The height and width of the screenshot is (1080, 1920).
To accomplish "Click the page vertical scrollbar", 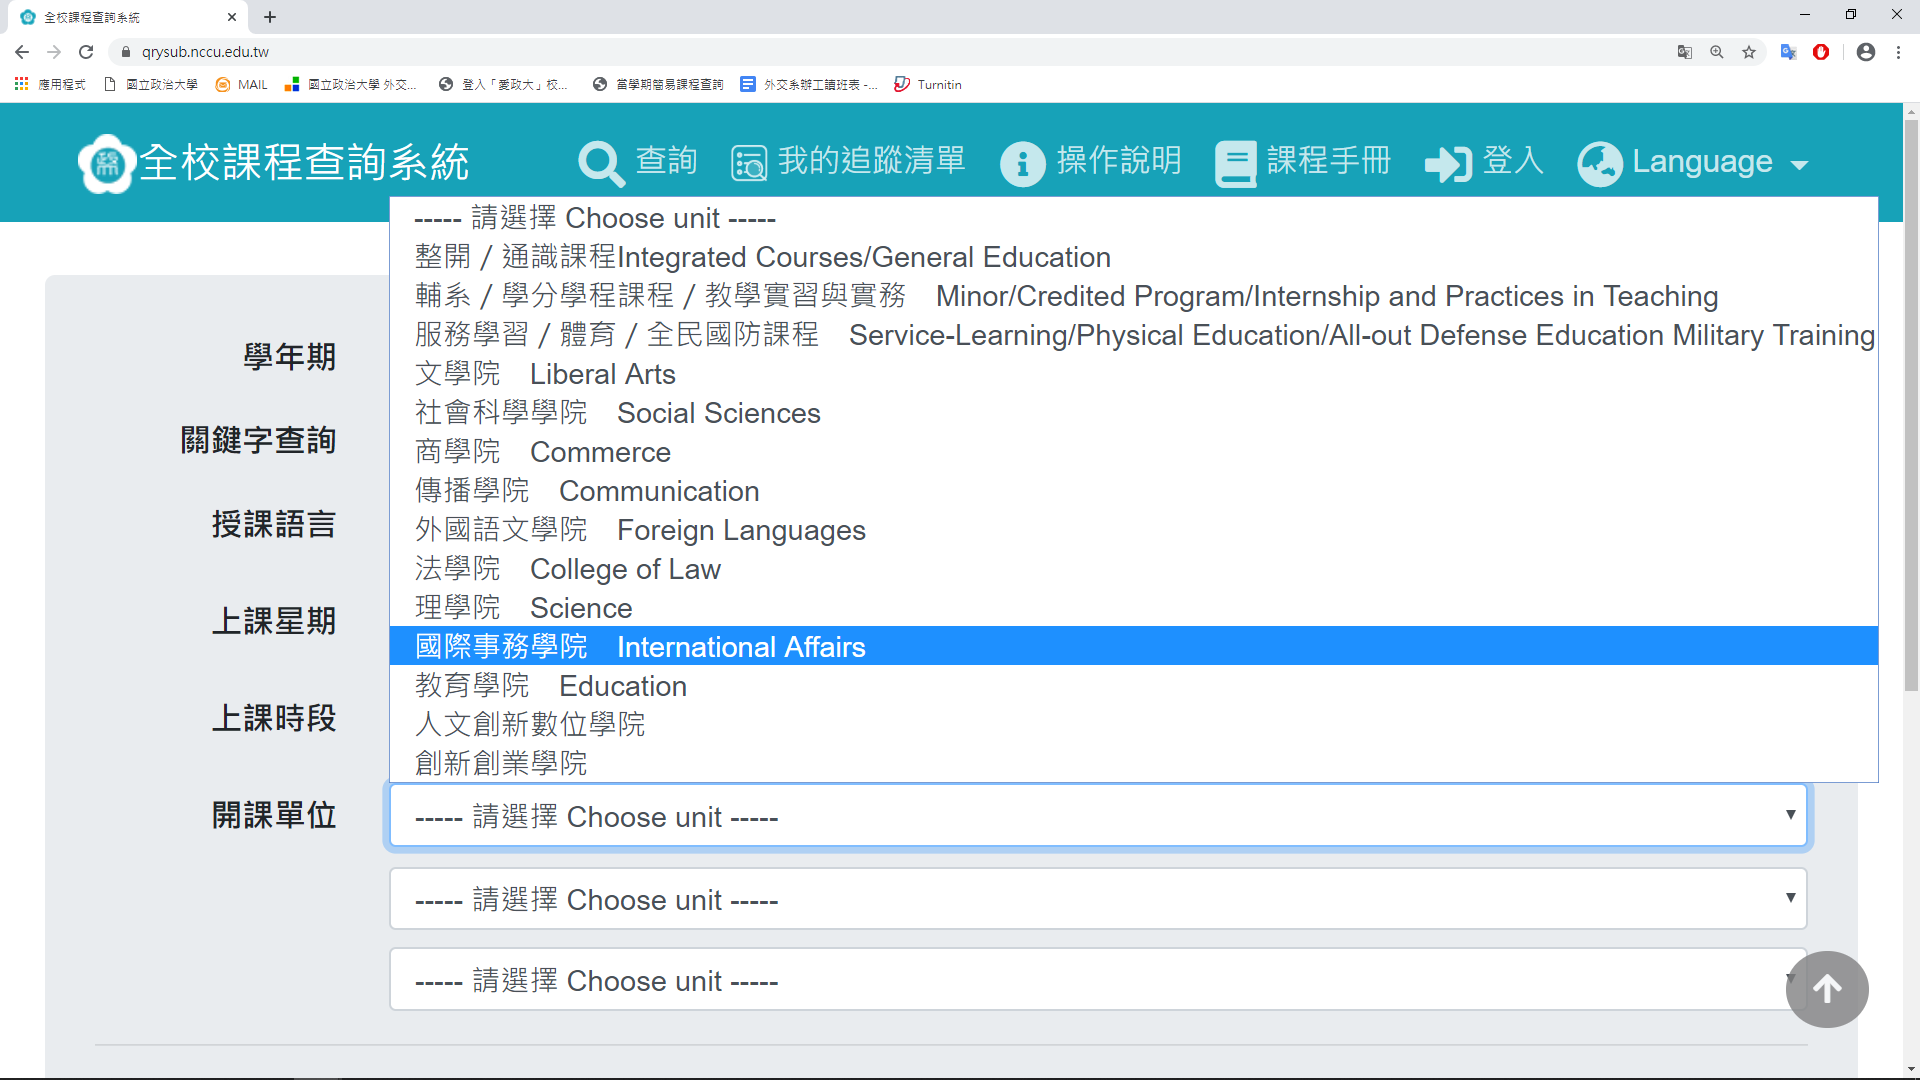I will 1911,400.
